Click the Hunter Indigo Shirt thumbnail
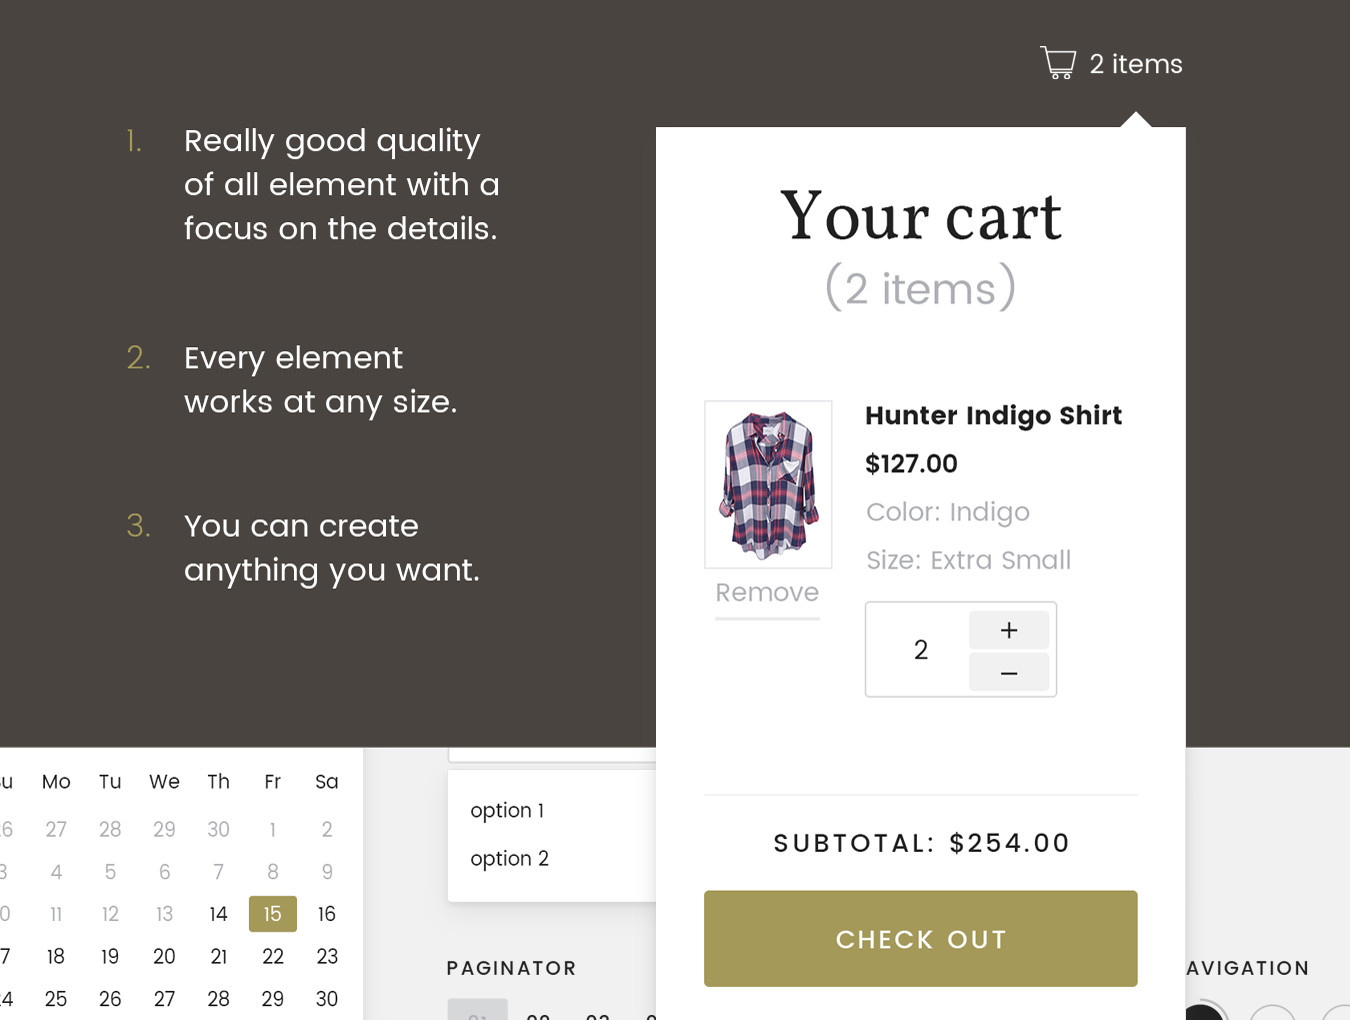1350x1020 pixels. (768, 485)
